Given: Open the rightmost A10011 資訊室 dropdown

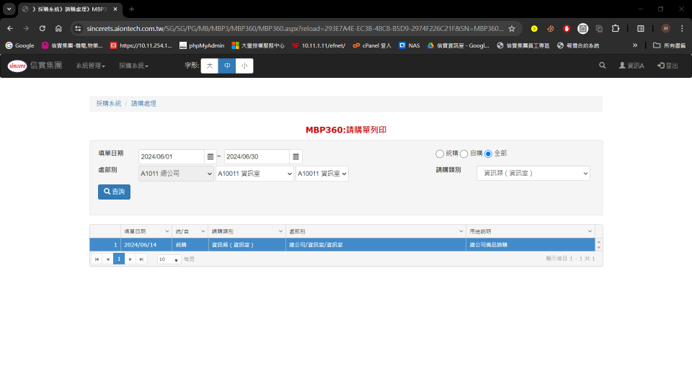Looking at the screenshot, I should [322, 174].
